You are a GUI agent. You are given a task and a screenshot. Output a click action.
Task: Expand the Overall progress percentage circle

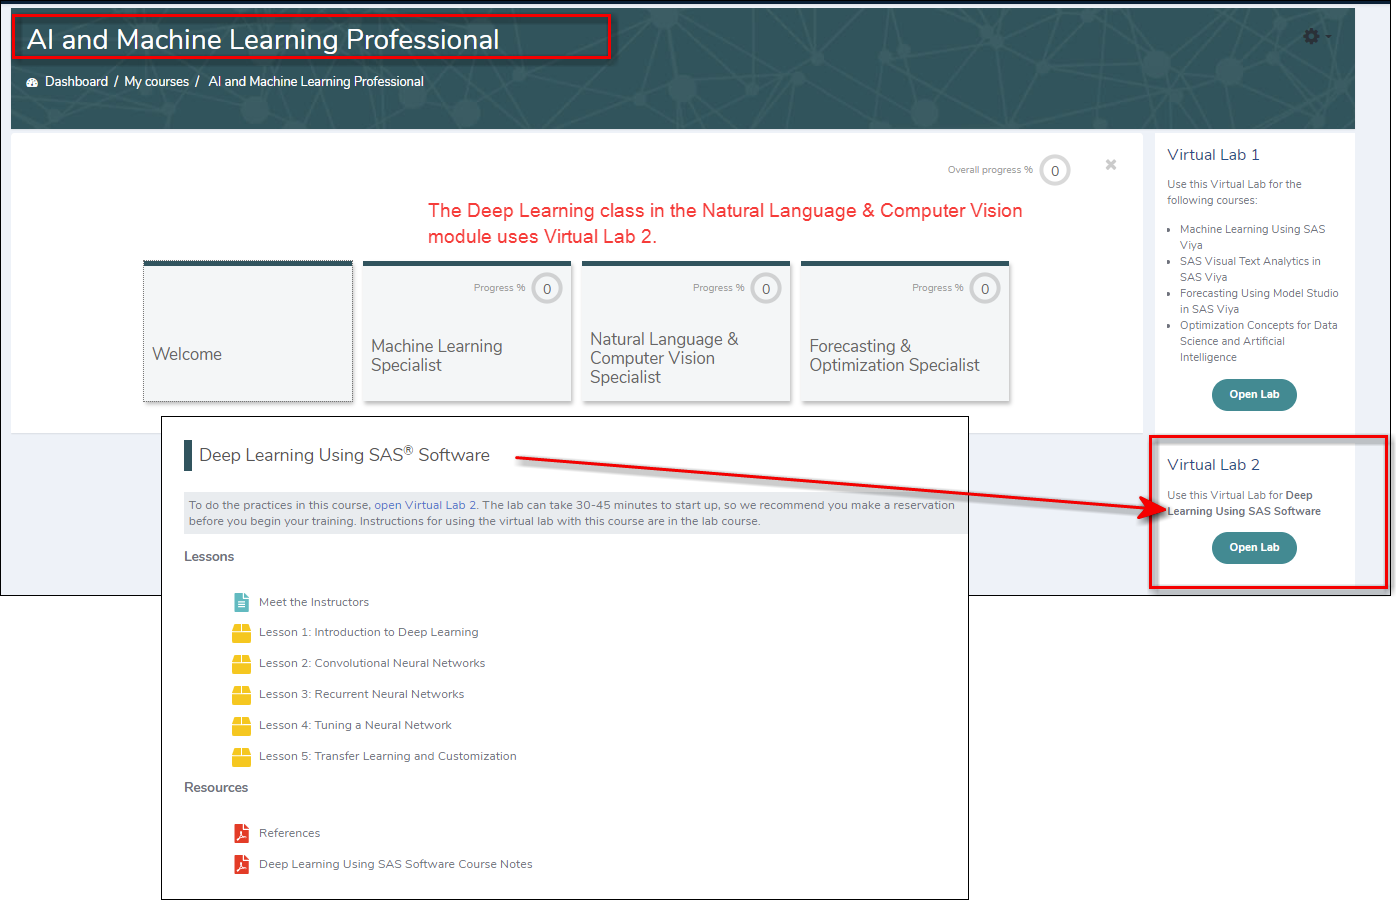tap(1054, 170)
